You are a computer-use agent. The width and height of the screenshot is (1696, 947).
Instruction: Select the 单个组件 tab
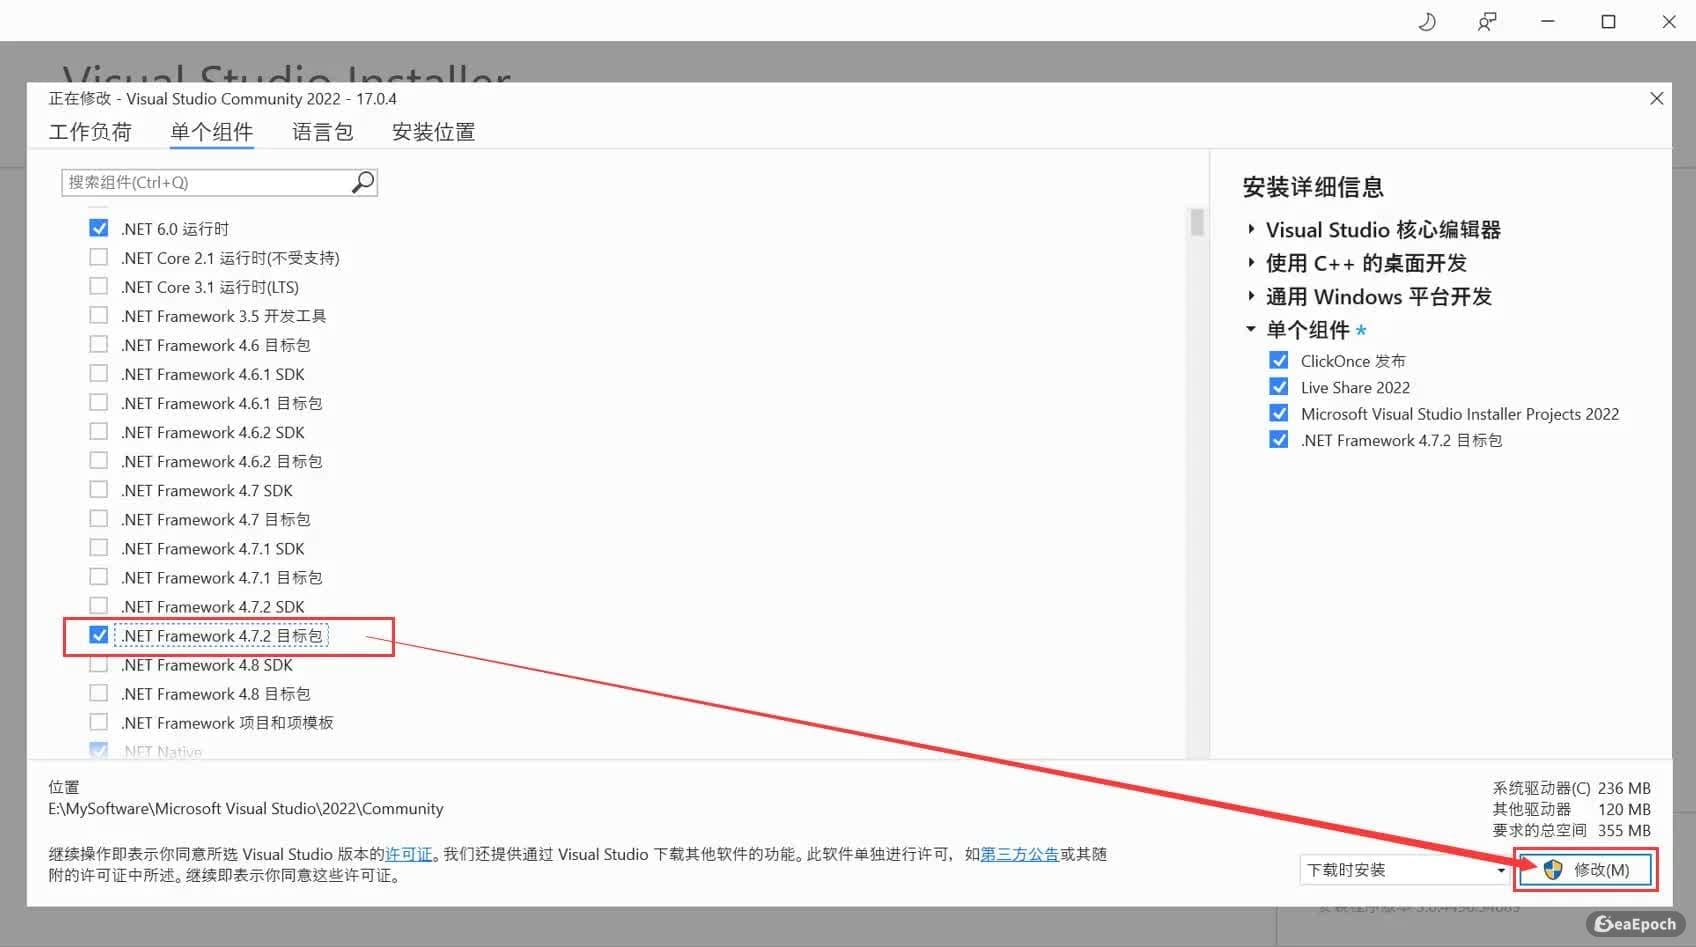click(x=212, y=132)
